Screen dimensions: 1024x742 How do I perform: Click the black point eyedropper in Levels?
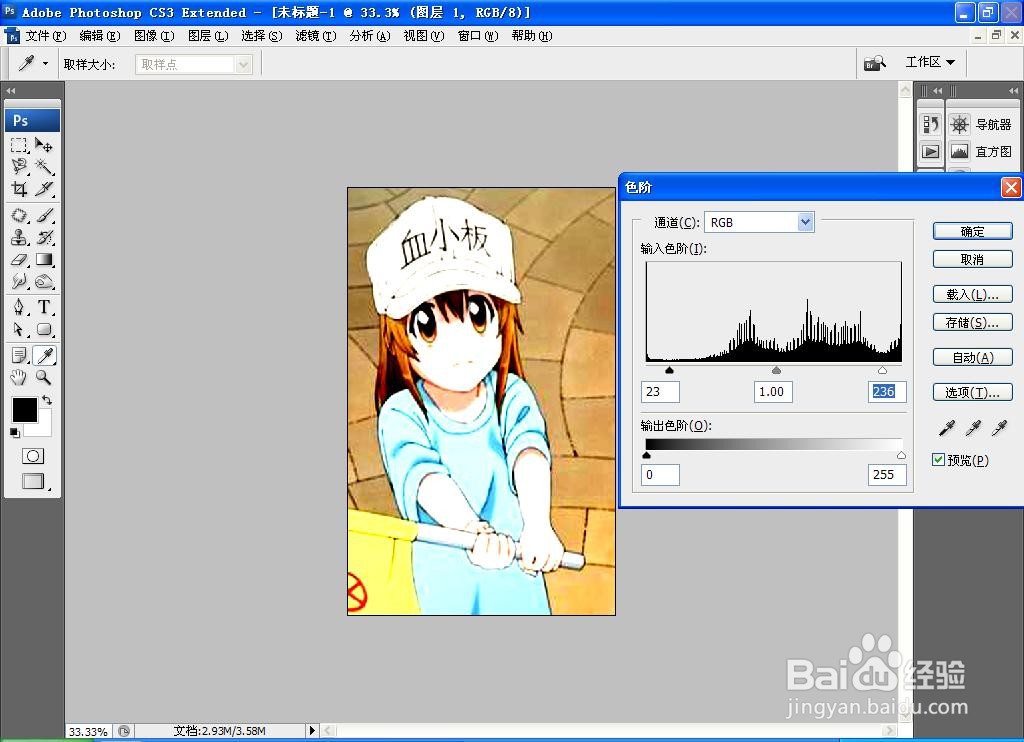click(x=946, y=428)
